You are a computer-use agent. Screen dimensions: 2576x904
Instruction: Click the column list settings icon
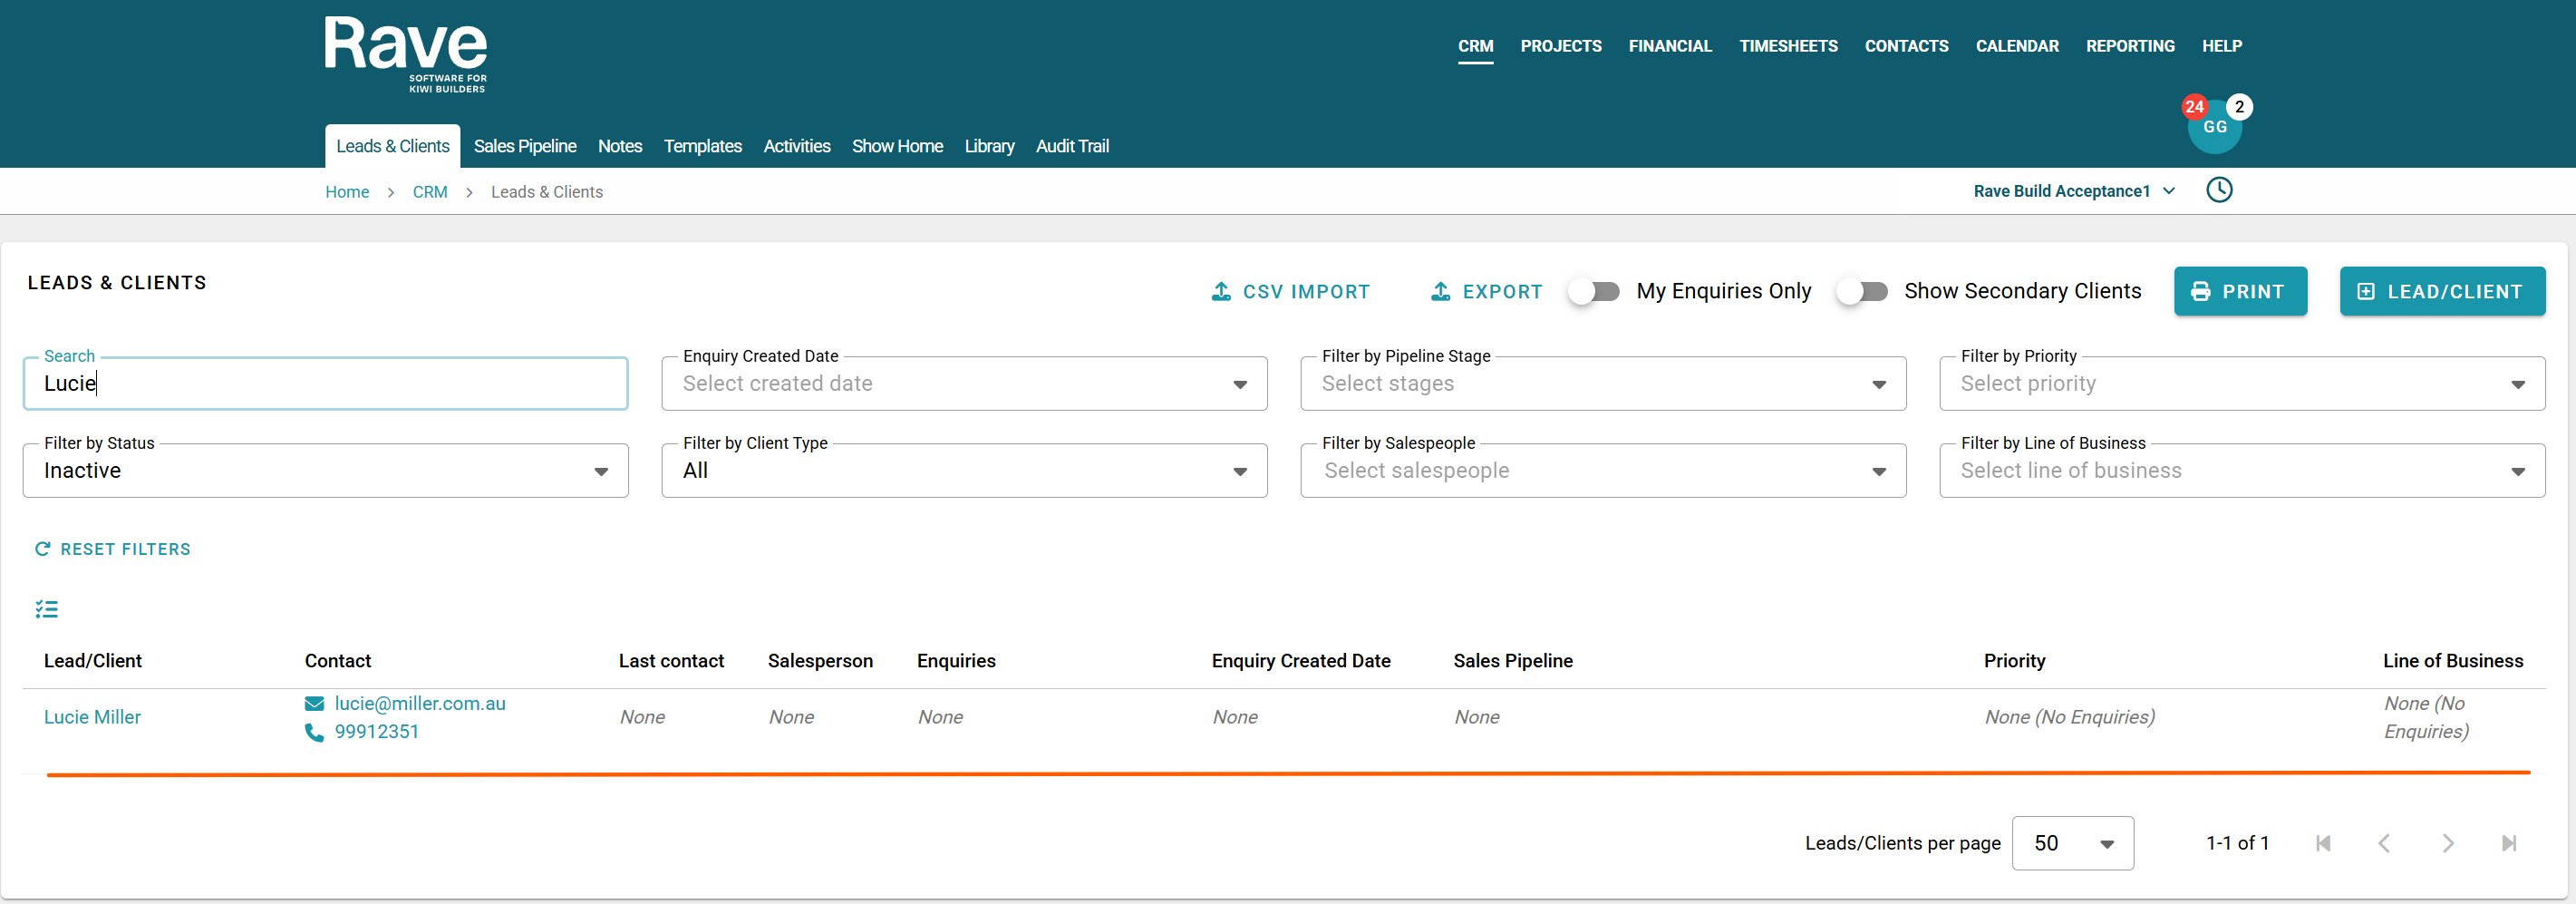coord(47,609)
